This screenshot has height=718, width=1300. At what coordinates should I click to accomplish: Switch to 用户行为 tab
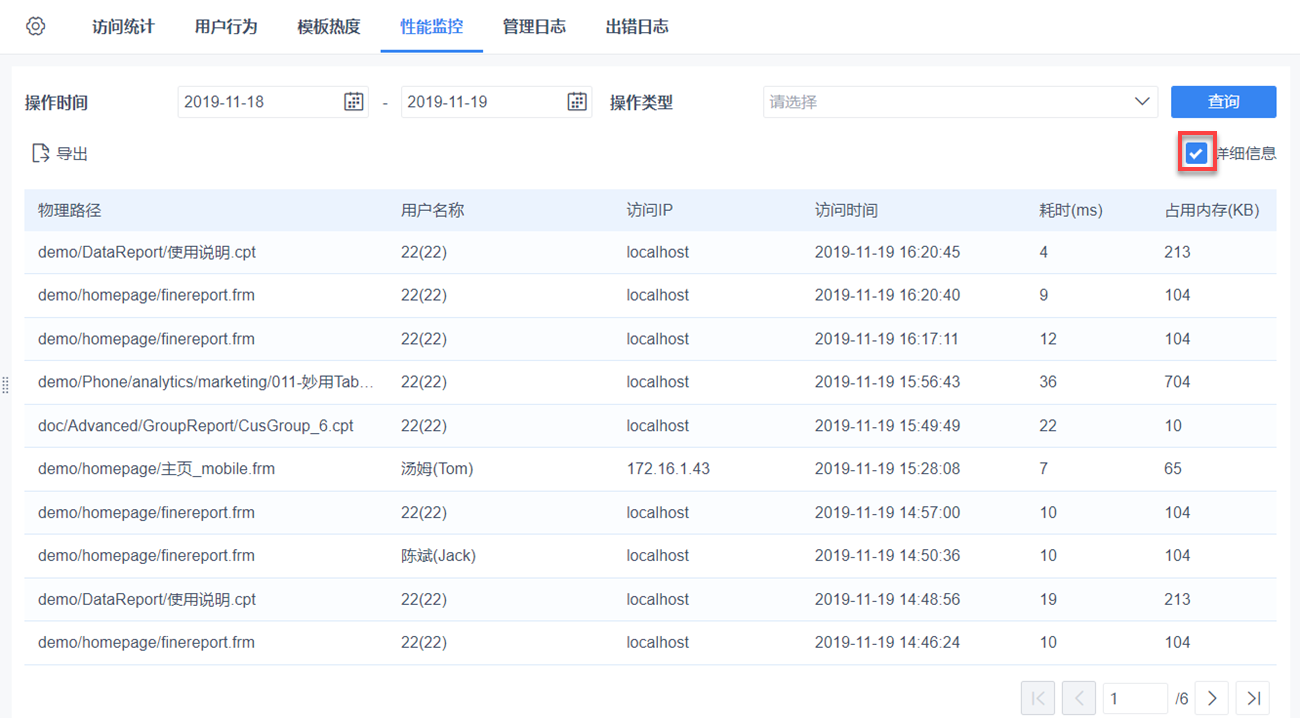(226, 27)
